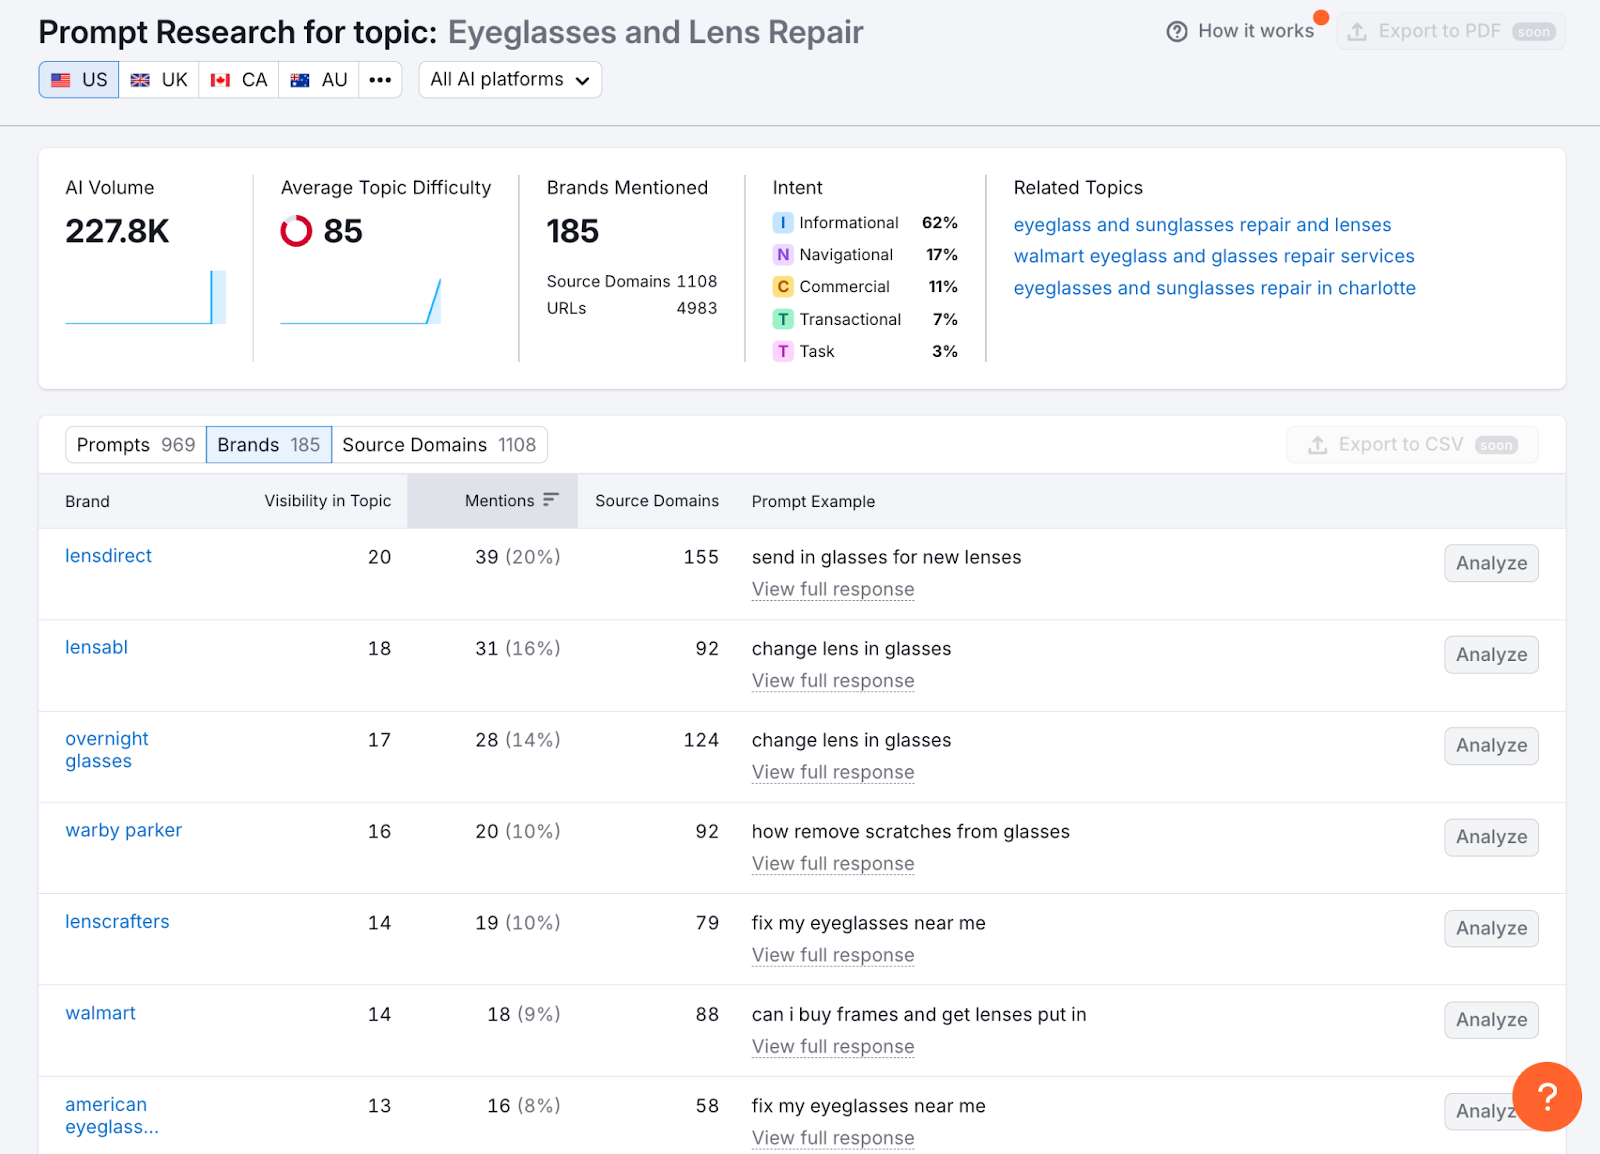Switch to the Prompts tab
1600x1154 pixels.
coord(134,444)
